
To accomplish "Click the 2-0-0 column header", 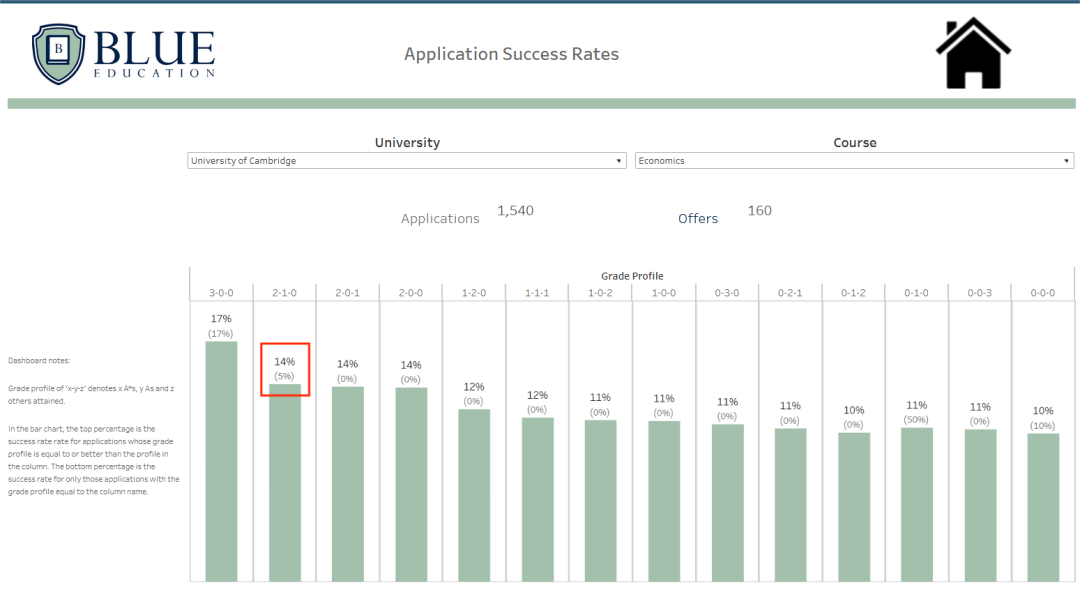I will [x=411, y=293].
